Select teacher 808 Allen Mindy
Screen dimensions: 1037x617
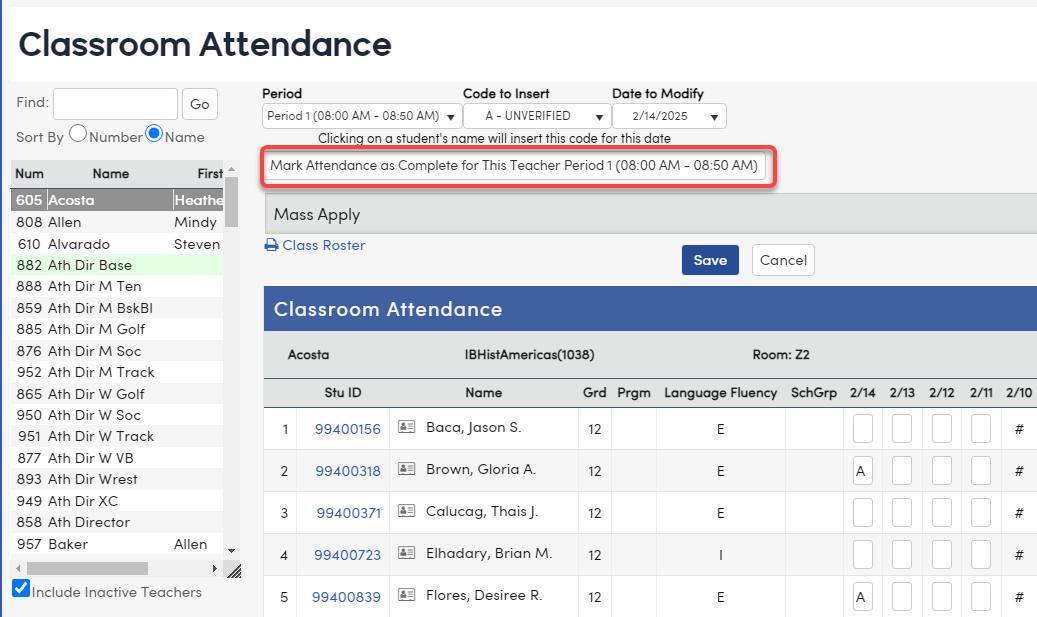117,222
